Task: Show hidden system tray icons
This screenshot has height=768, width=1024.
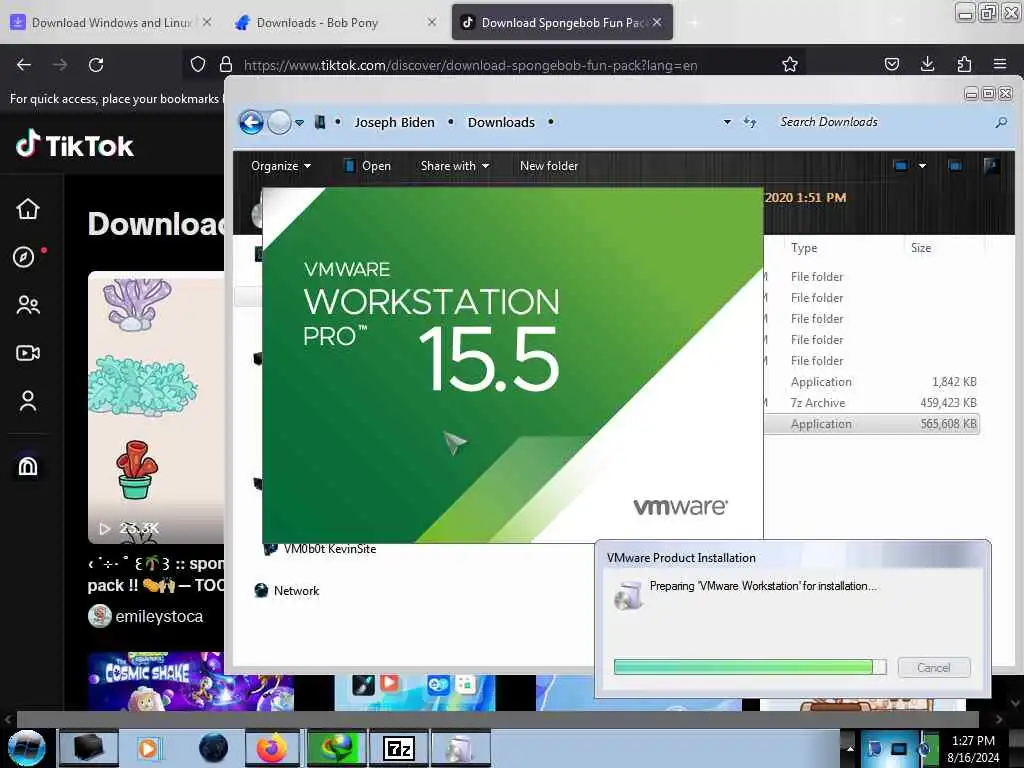Action: pyautogui.click(x=850, y=748)
